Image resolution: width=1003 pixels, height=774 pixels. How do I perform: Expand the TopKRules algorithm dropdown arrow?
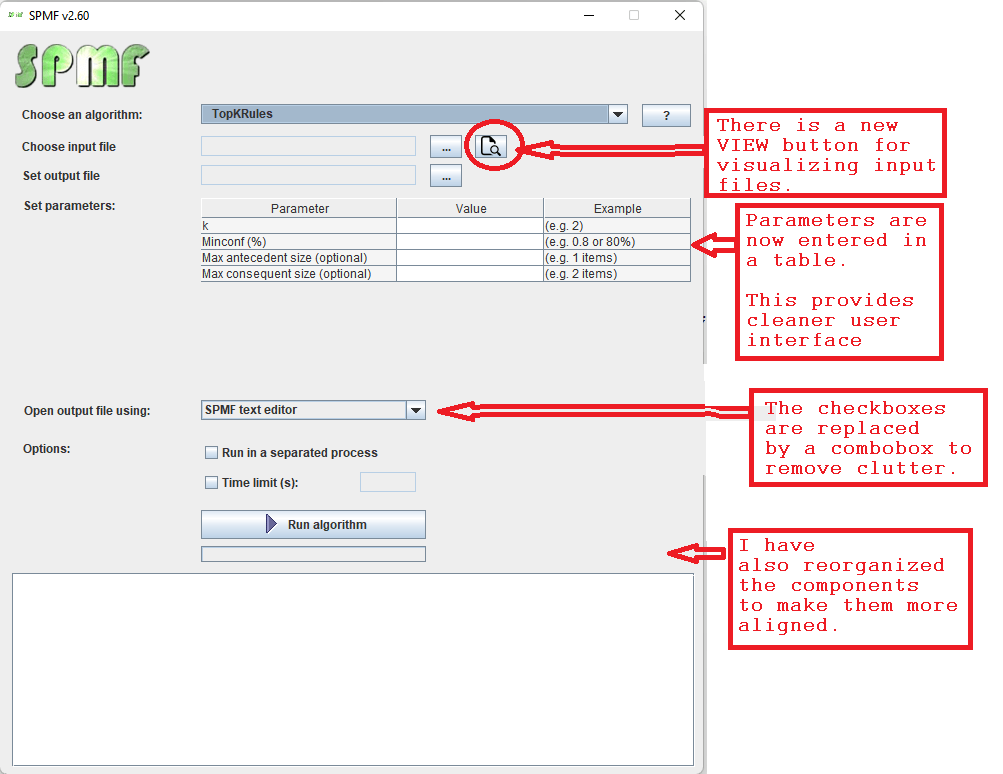tap(618, 115)
